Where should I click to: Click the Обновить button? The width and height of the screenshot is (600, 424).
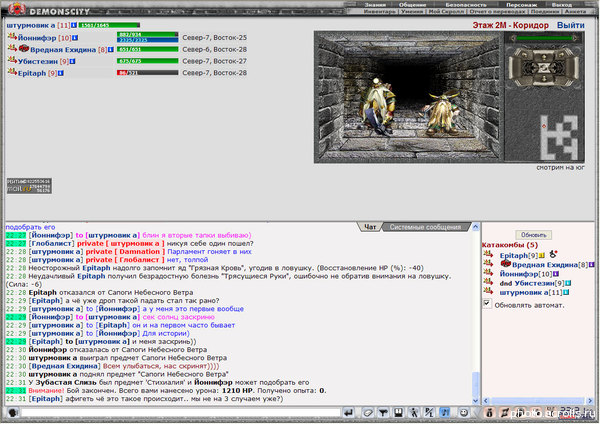point(533,235)
